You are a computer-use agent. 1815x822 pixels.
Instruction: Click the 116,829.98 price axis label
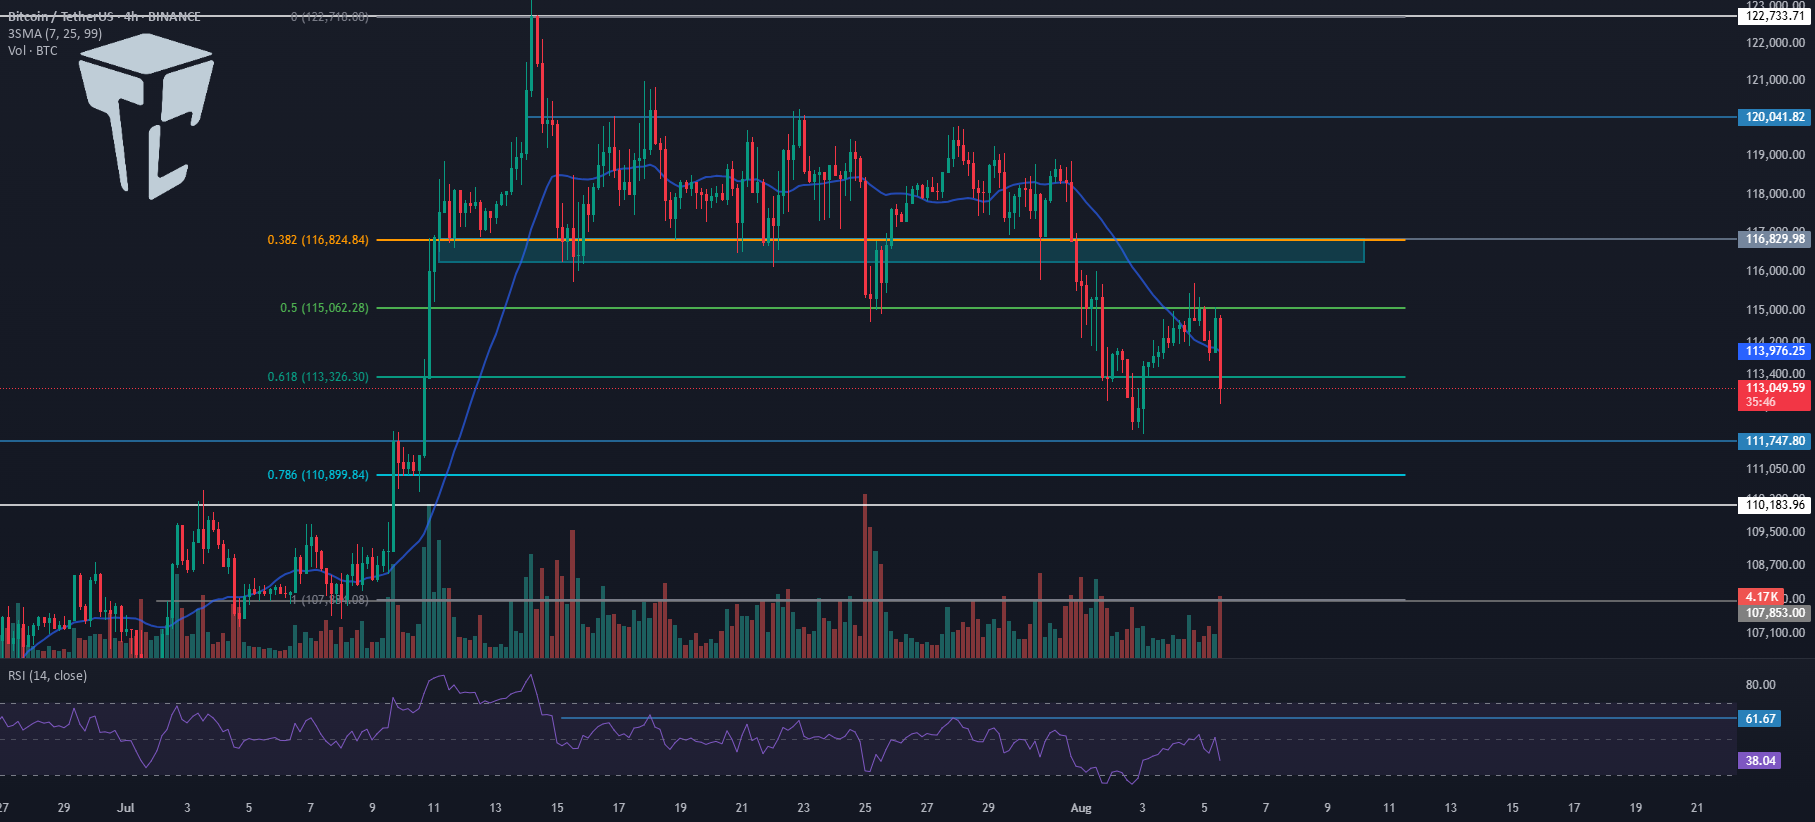pos(1775,239)
